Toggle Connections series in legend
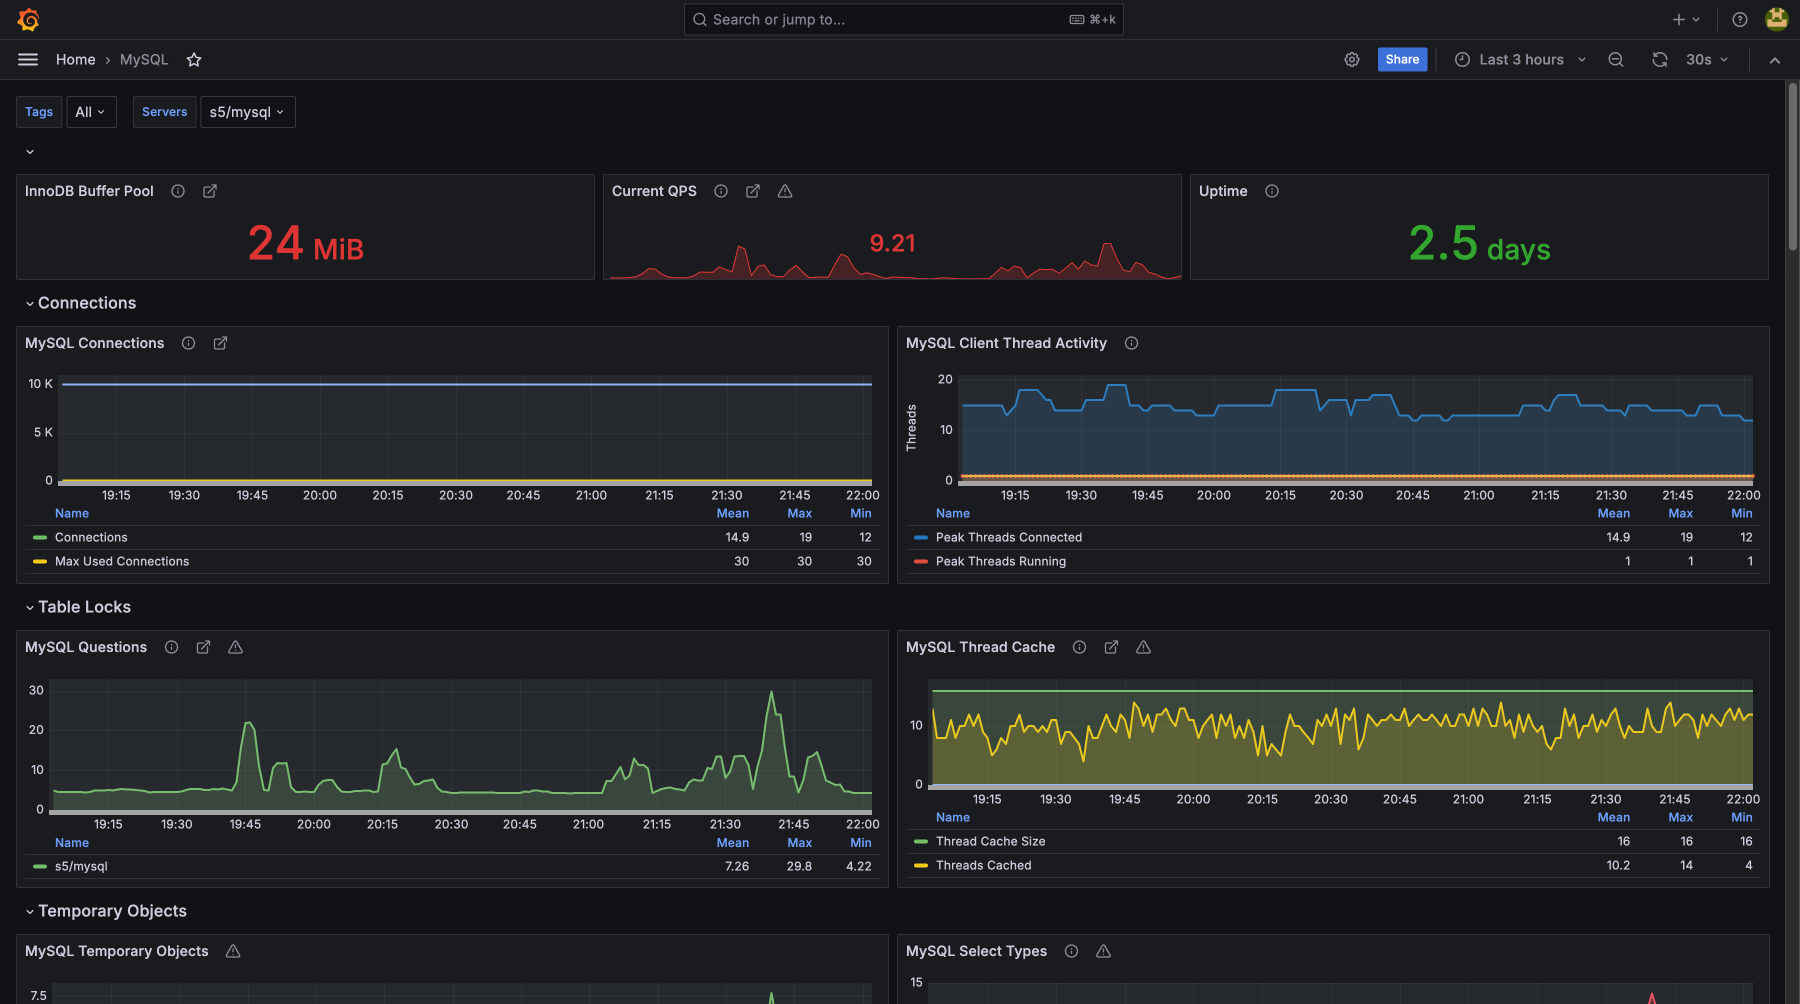This screenshot has width=1800, height=1004. tap(91, 538)
